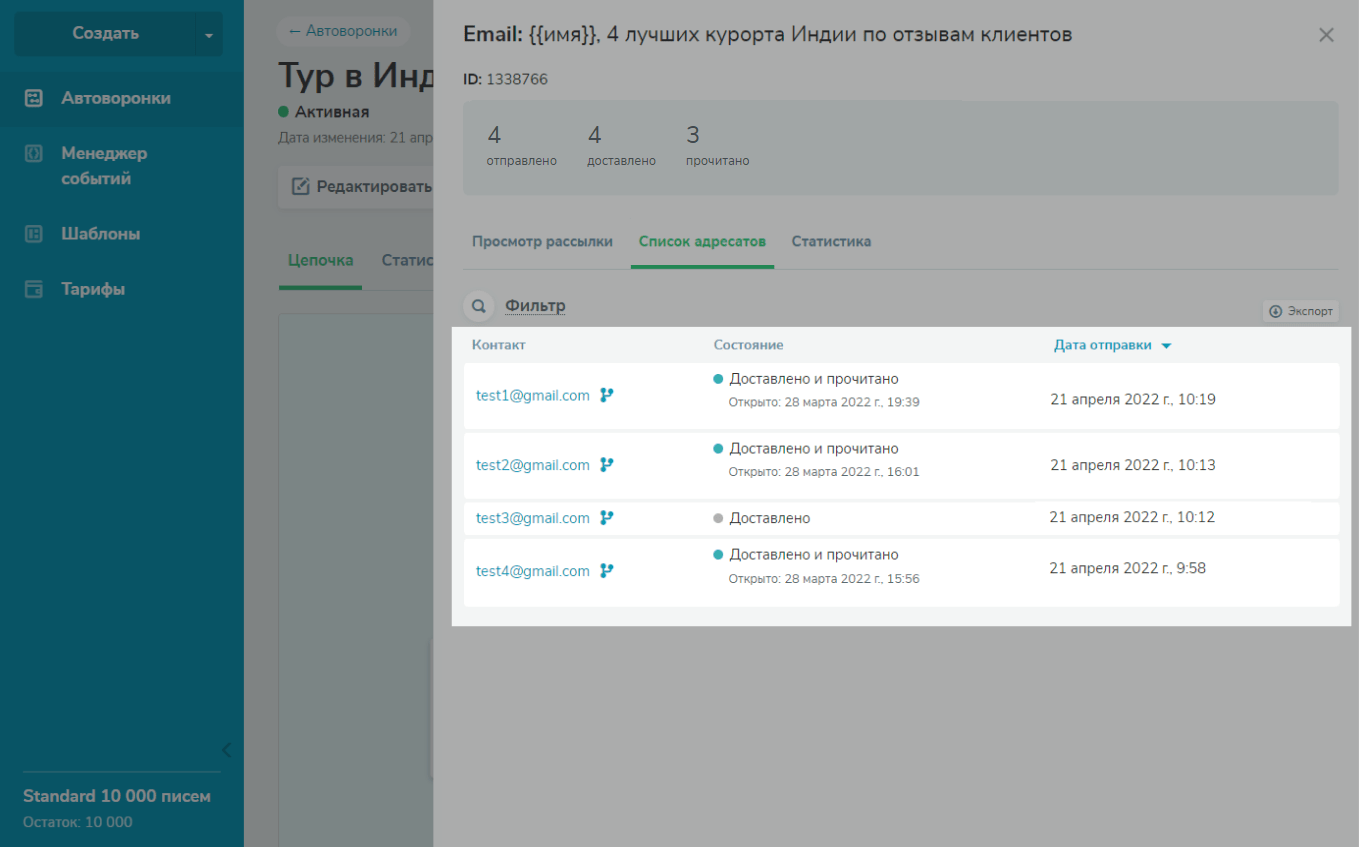Select the Список адресатов tab
1359x847 pixels.
pyautogui.click(x=702, y=242)
